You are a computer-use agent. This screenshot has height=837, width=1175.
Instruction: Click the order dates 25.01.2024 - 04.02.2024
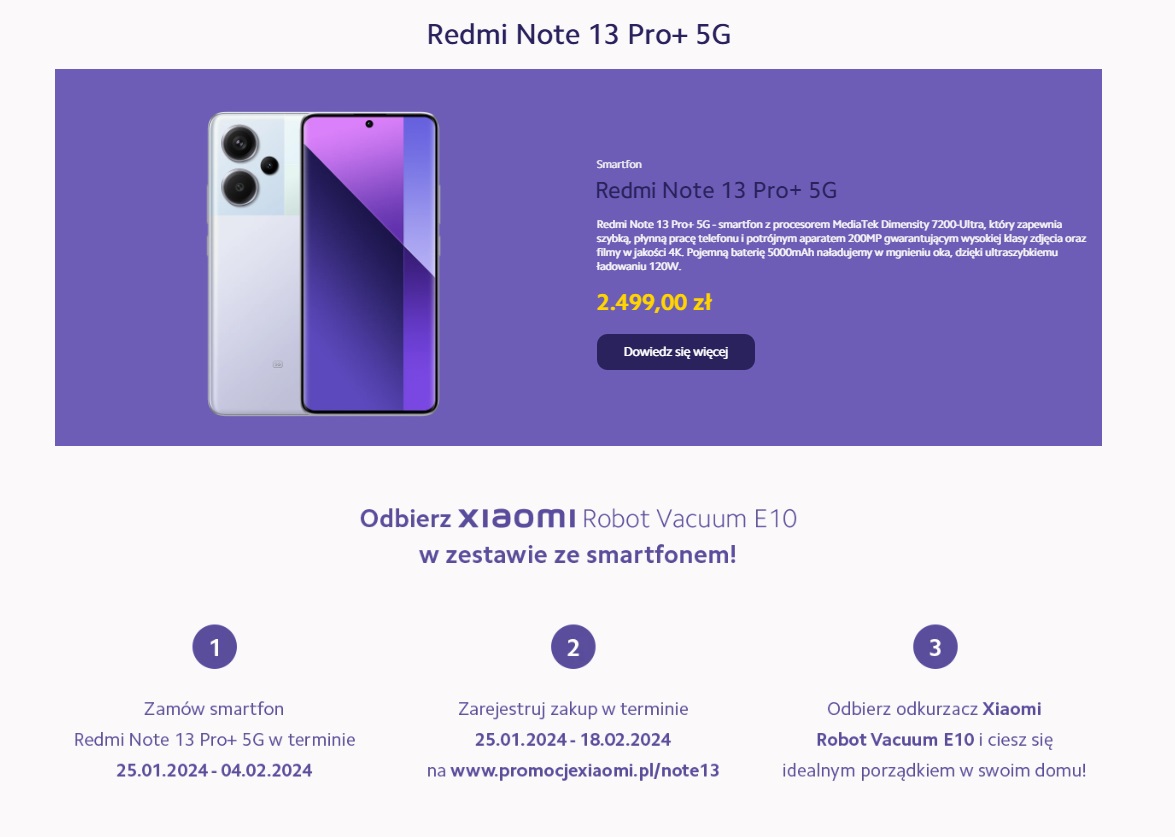click(x=214, y=770)
